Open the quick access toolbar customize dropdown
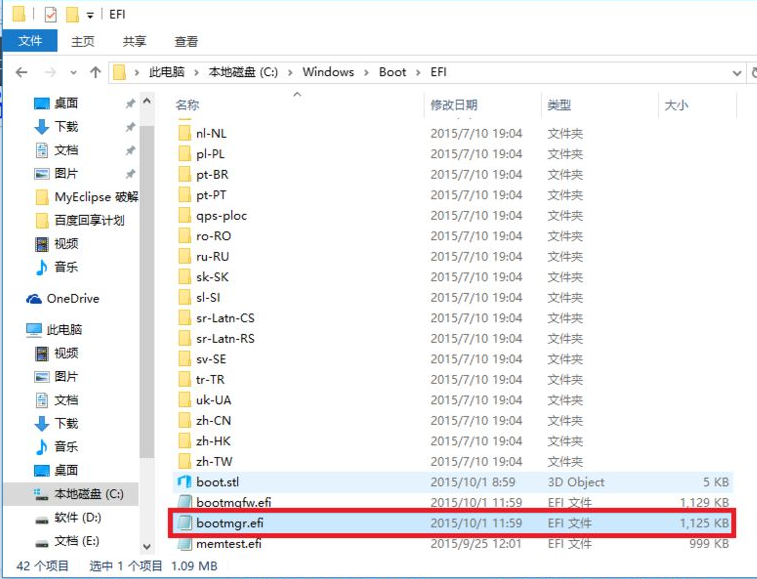This screenshot has width=757, height=579. click(x=90, y=16)
